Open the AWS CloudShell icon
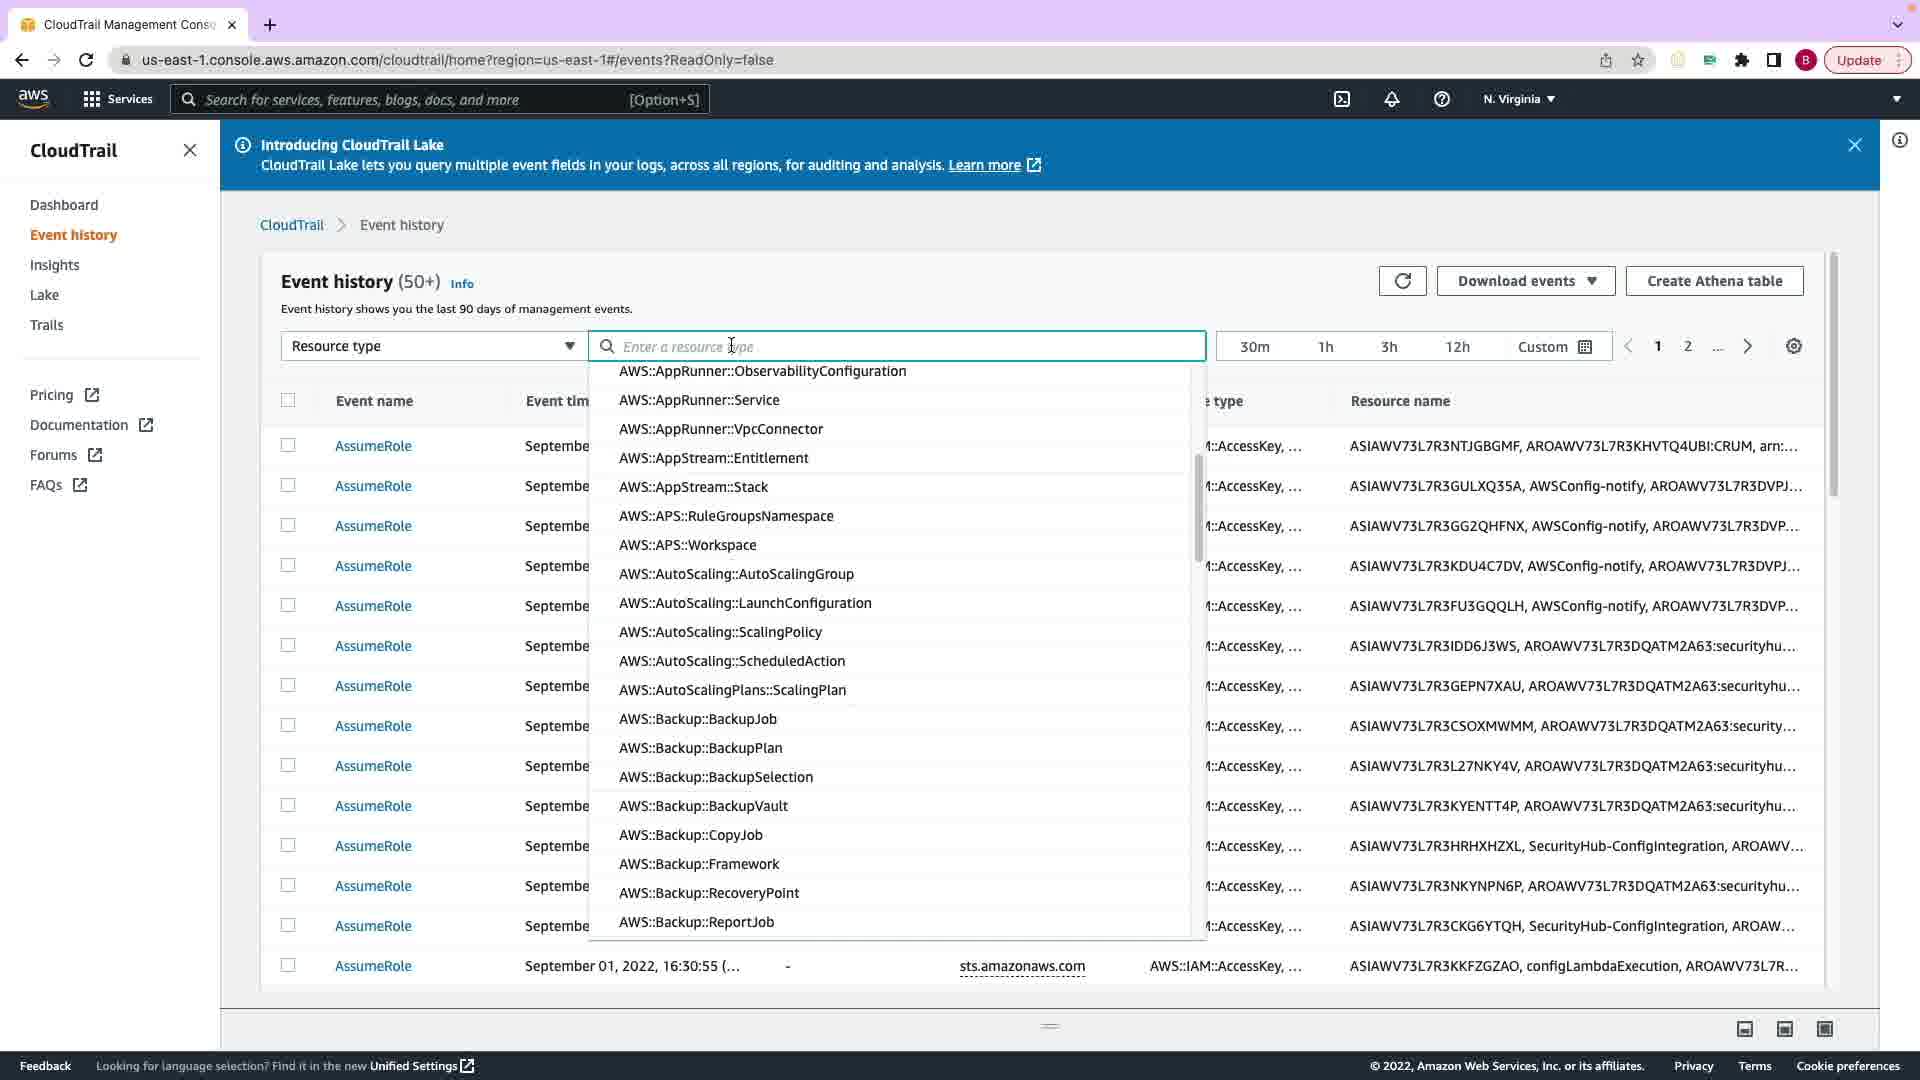The width and height of the screenshot is (1920, 1080). coord(1342,99)
